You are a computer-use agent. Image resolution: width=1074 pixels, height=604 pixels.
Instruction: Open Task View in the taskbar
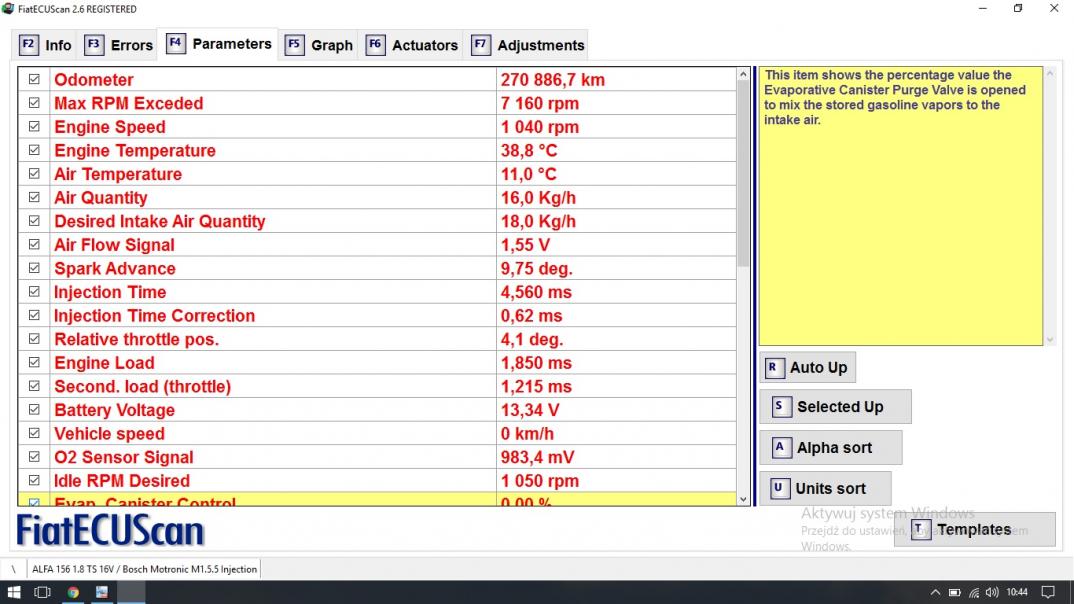click(43, 592)
